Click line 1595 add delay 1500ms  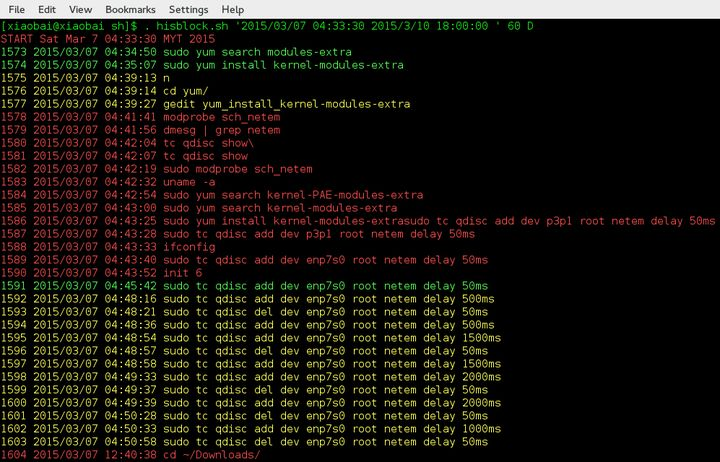pyautogui.click(x=251, y=338)
